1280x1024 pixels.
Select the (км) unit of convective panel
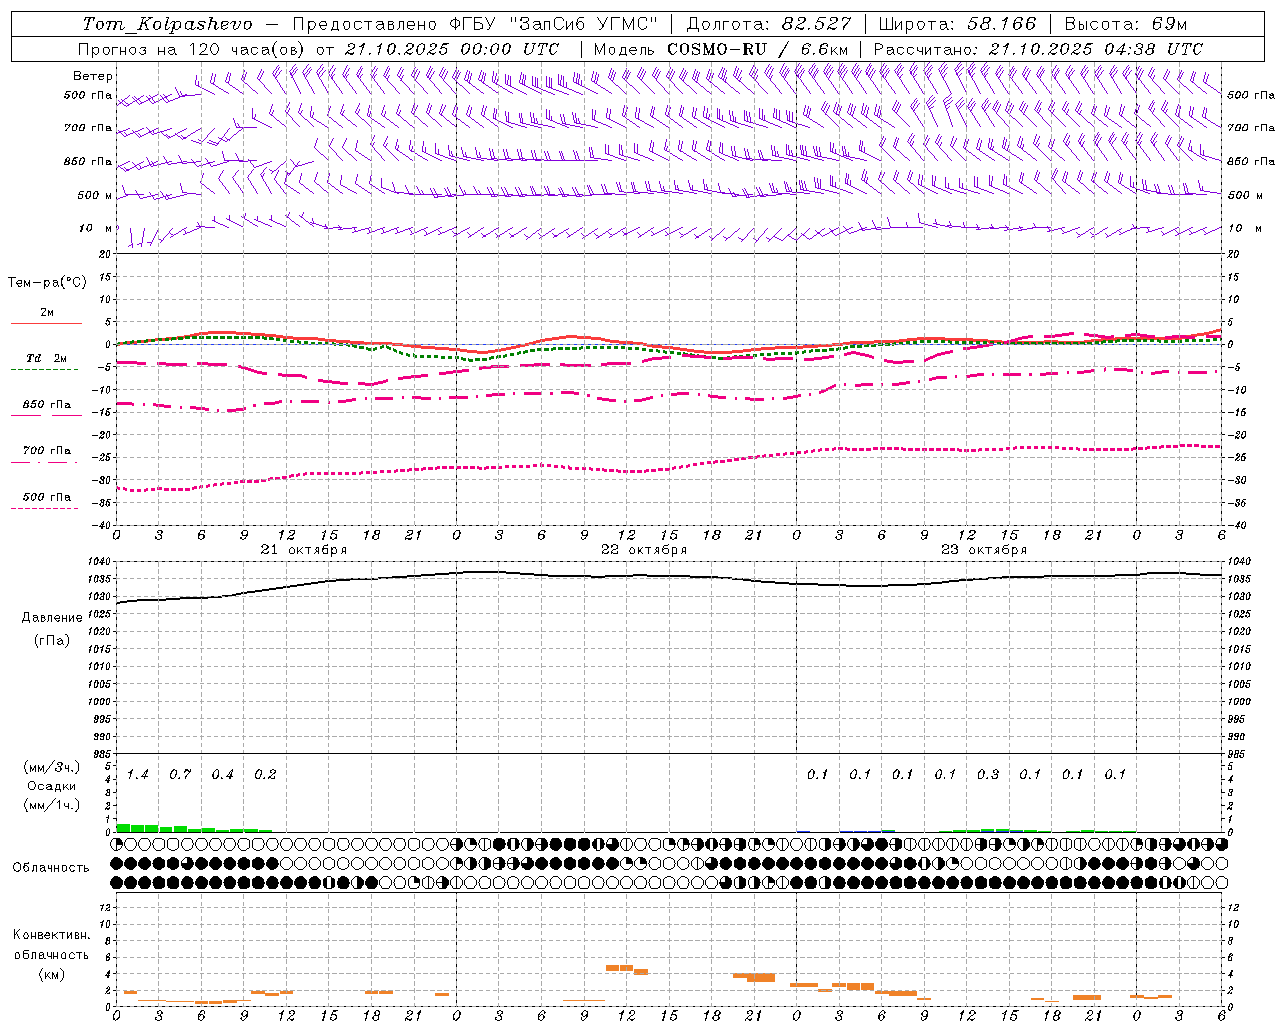point(51,974)
